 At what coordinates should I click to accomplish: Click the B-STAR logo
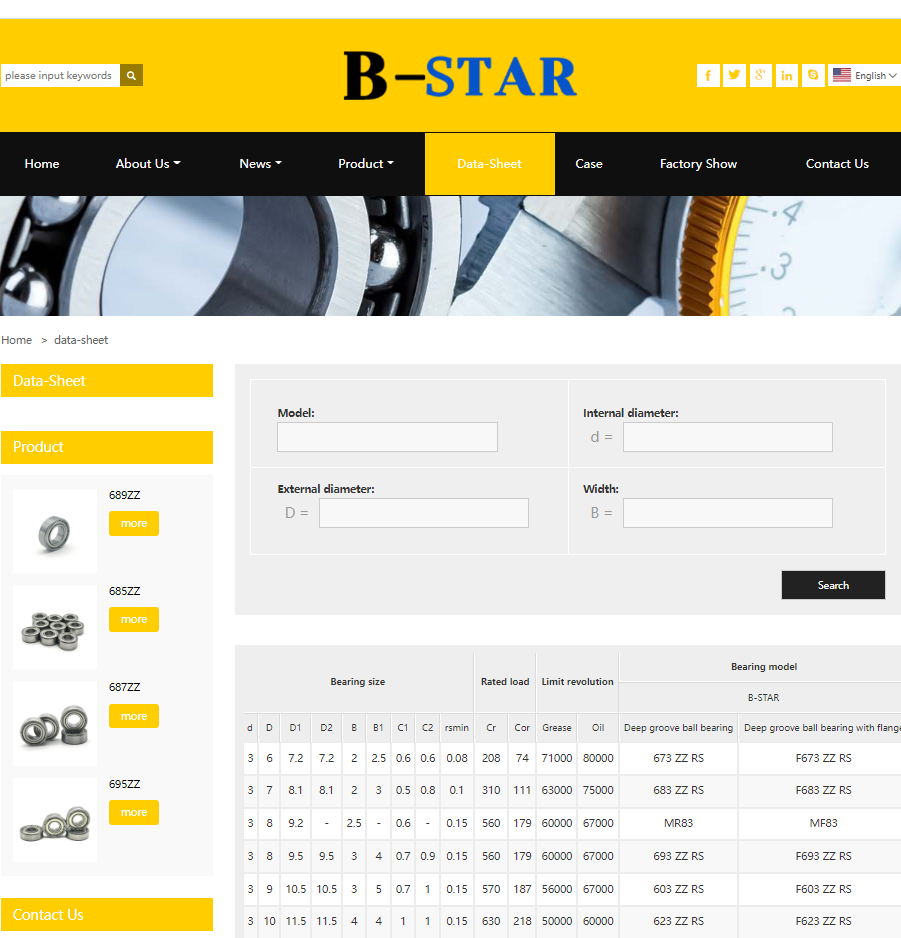point(460,76)
